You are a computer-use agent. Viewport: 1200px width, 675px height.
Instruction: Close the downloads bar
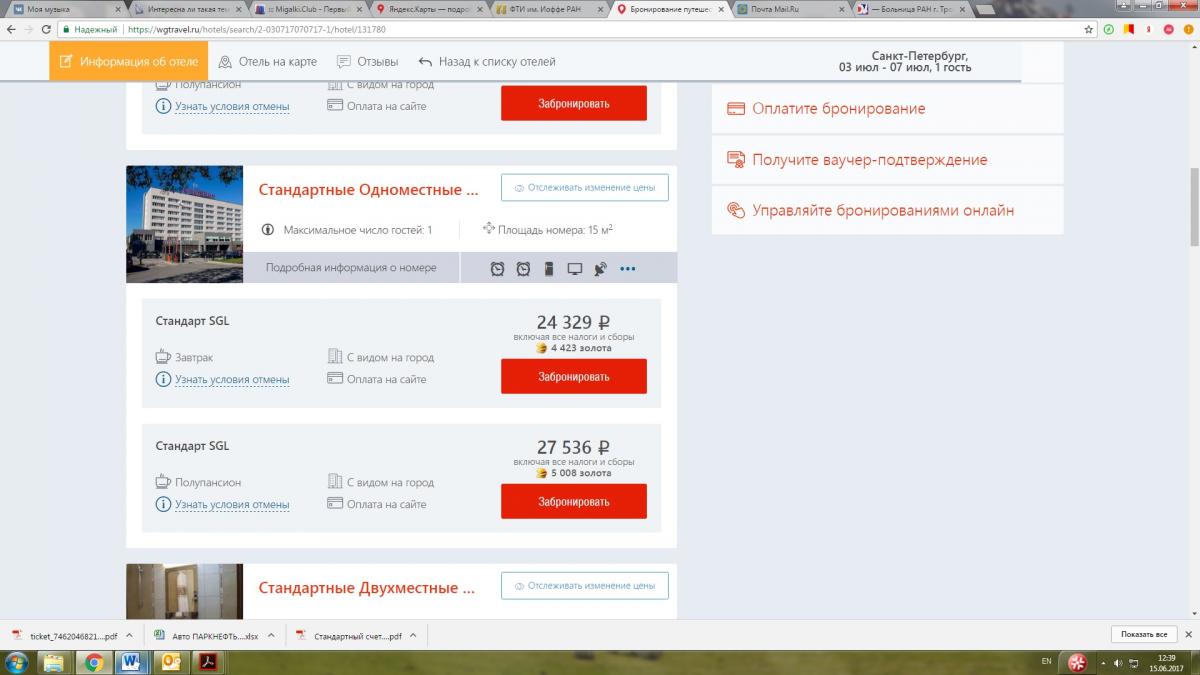tap(1188, 635)
